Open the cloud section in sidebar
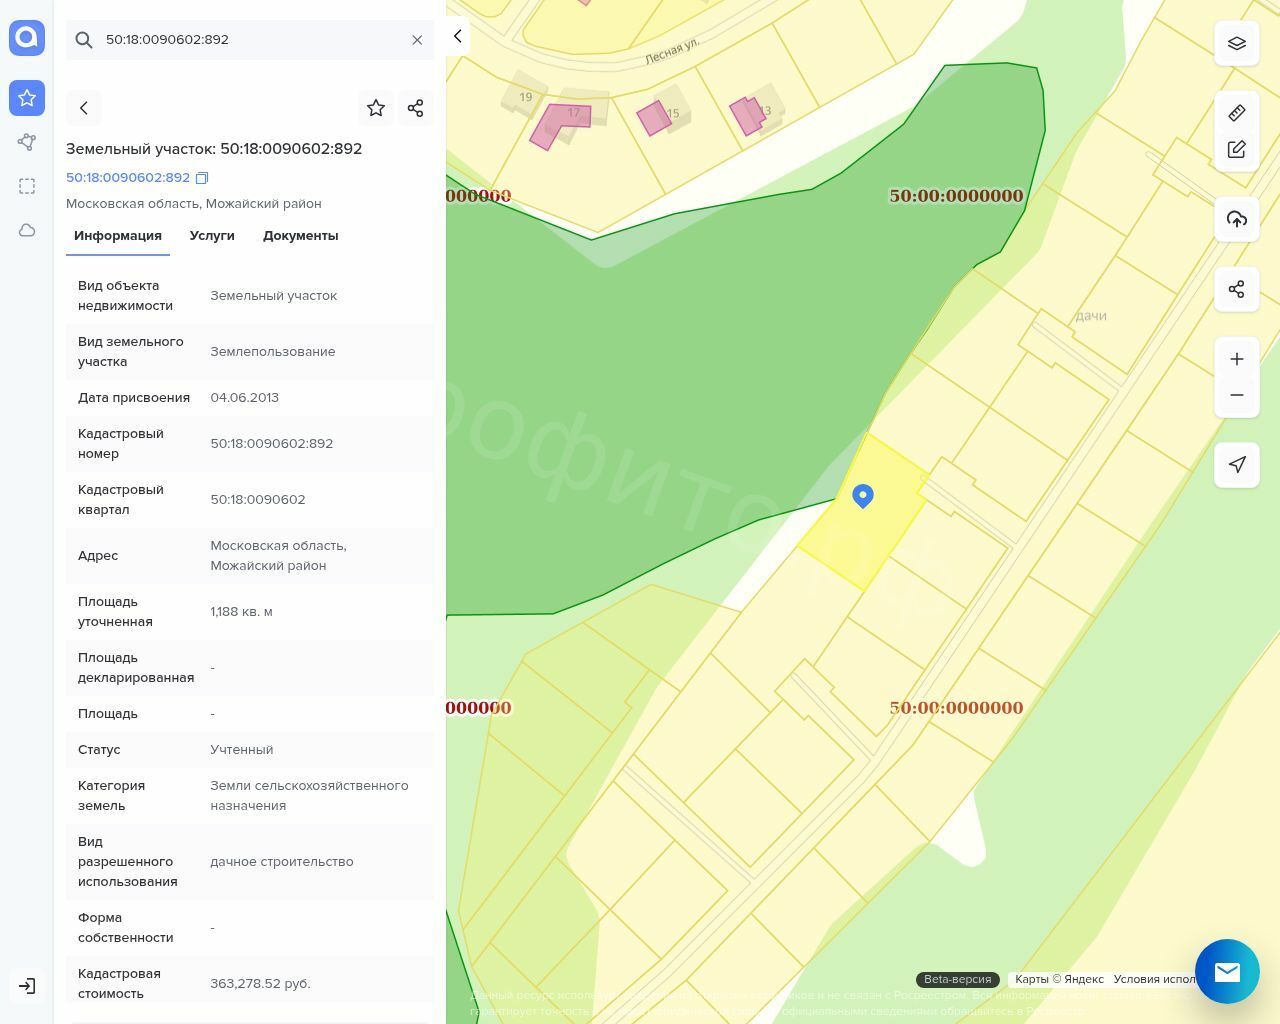The image size is (1280, 1024). pyautogui.click(x=27, y=231)
